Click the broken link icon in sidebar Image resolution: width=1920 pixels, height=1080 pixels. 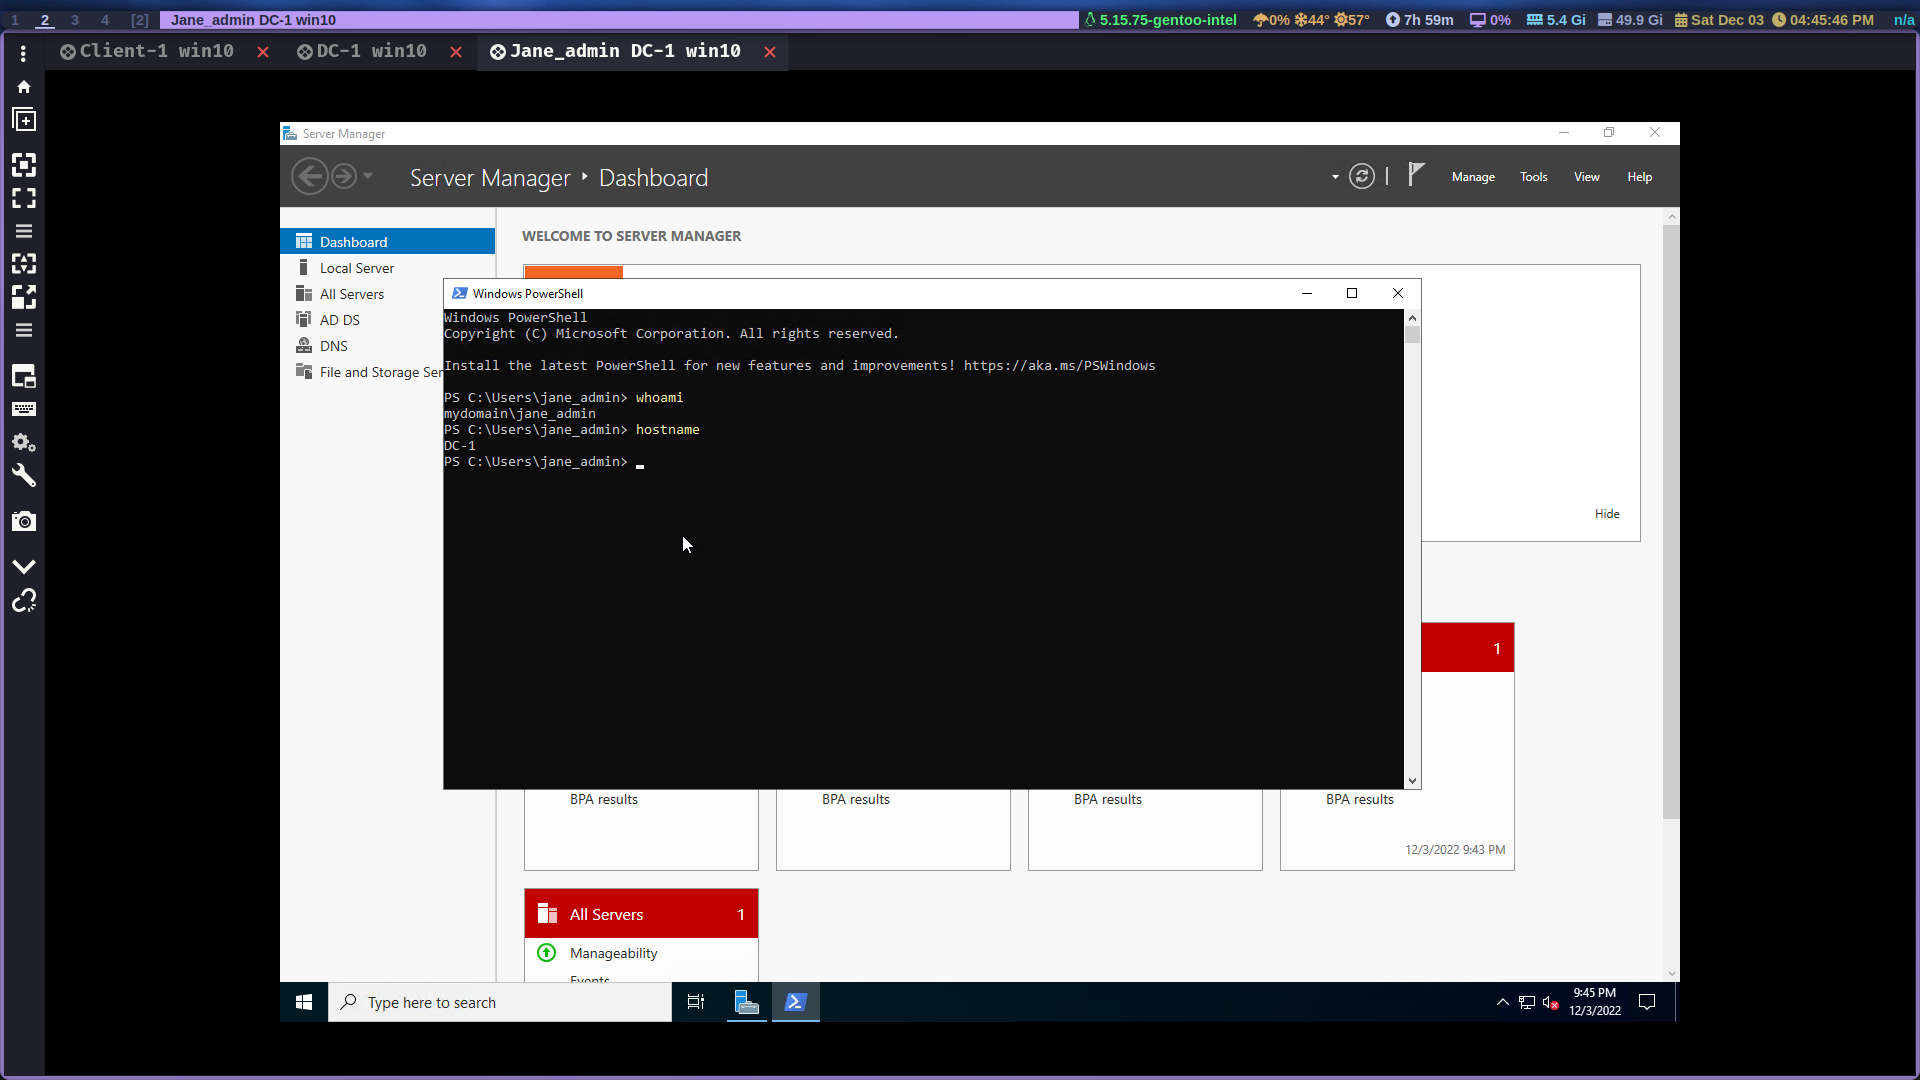pos(24,600)
